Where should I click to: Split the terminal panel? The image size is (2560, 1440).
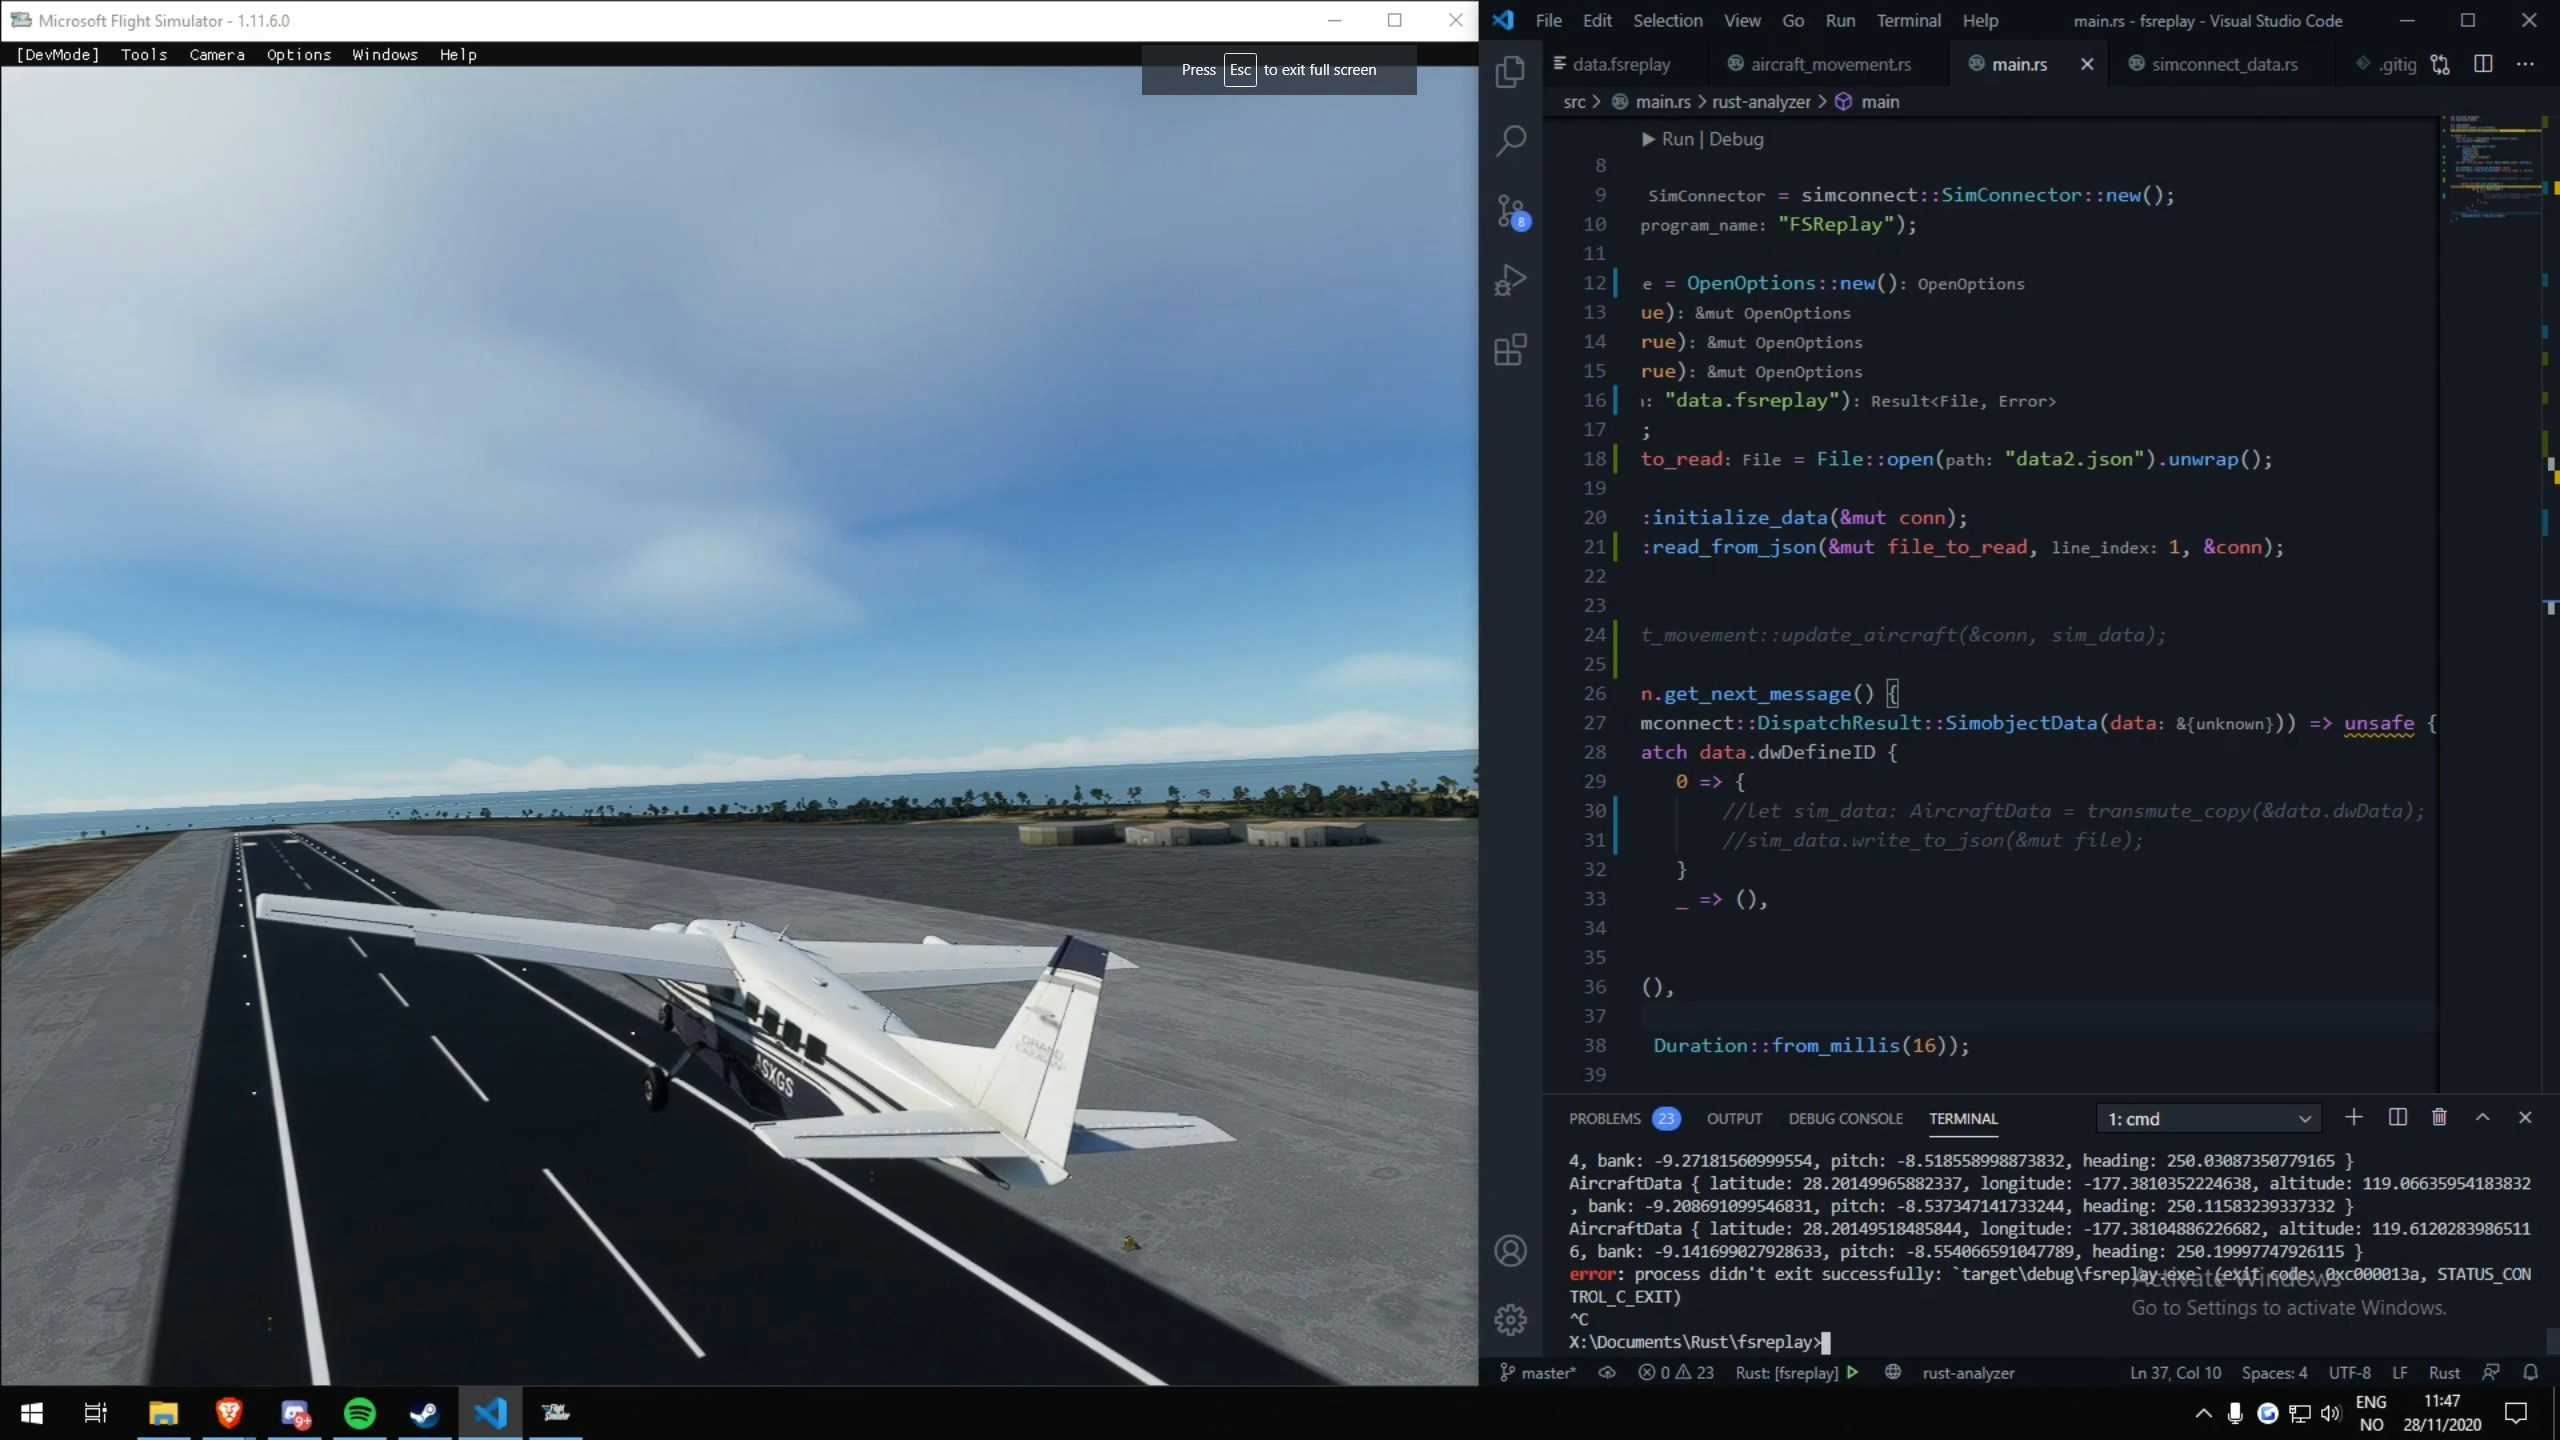2397,1117
